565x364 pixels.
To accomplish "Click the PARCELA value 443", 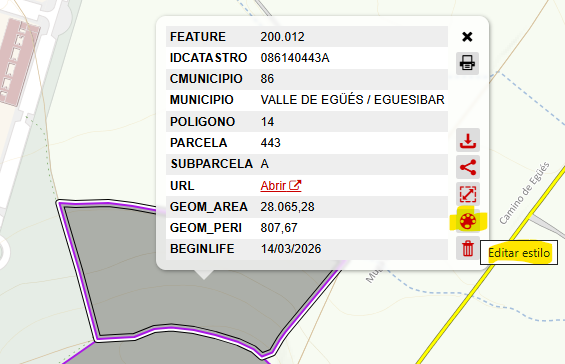I will [x=270, y=143].
